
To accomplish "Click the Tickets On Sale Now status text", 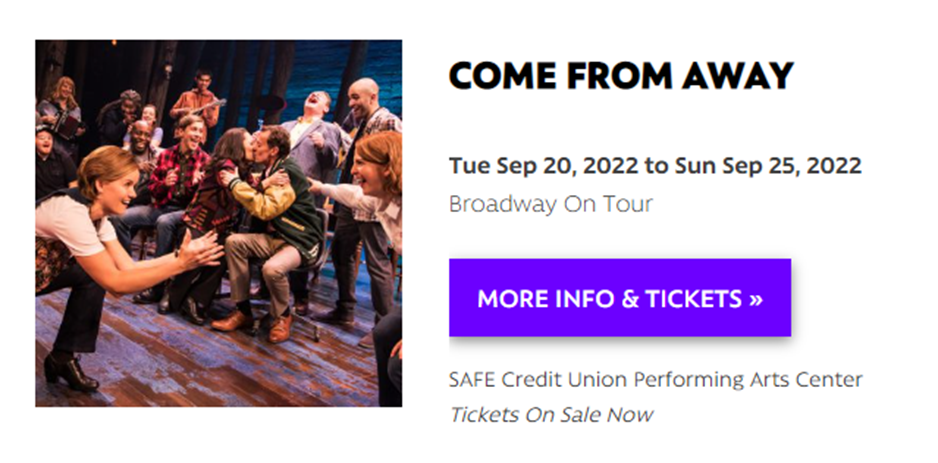I will pyautogui.click(x=550, y=414).
